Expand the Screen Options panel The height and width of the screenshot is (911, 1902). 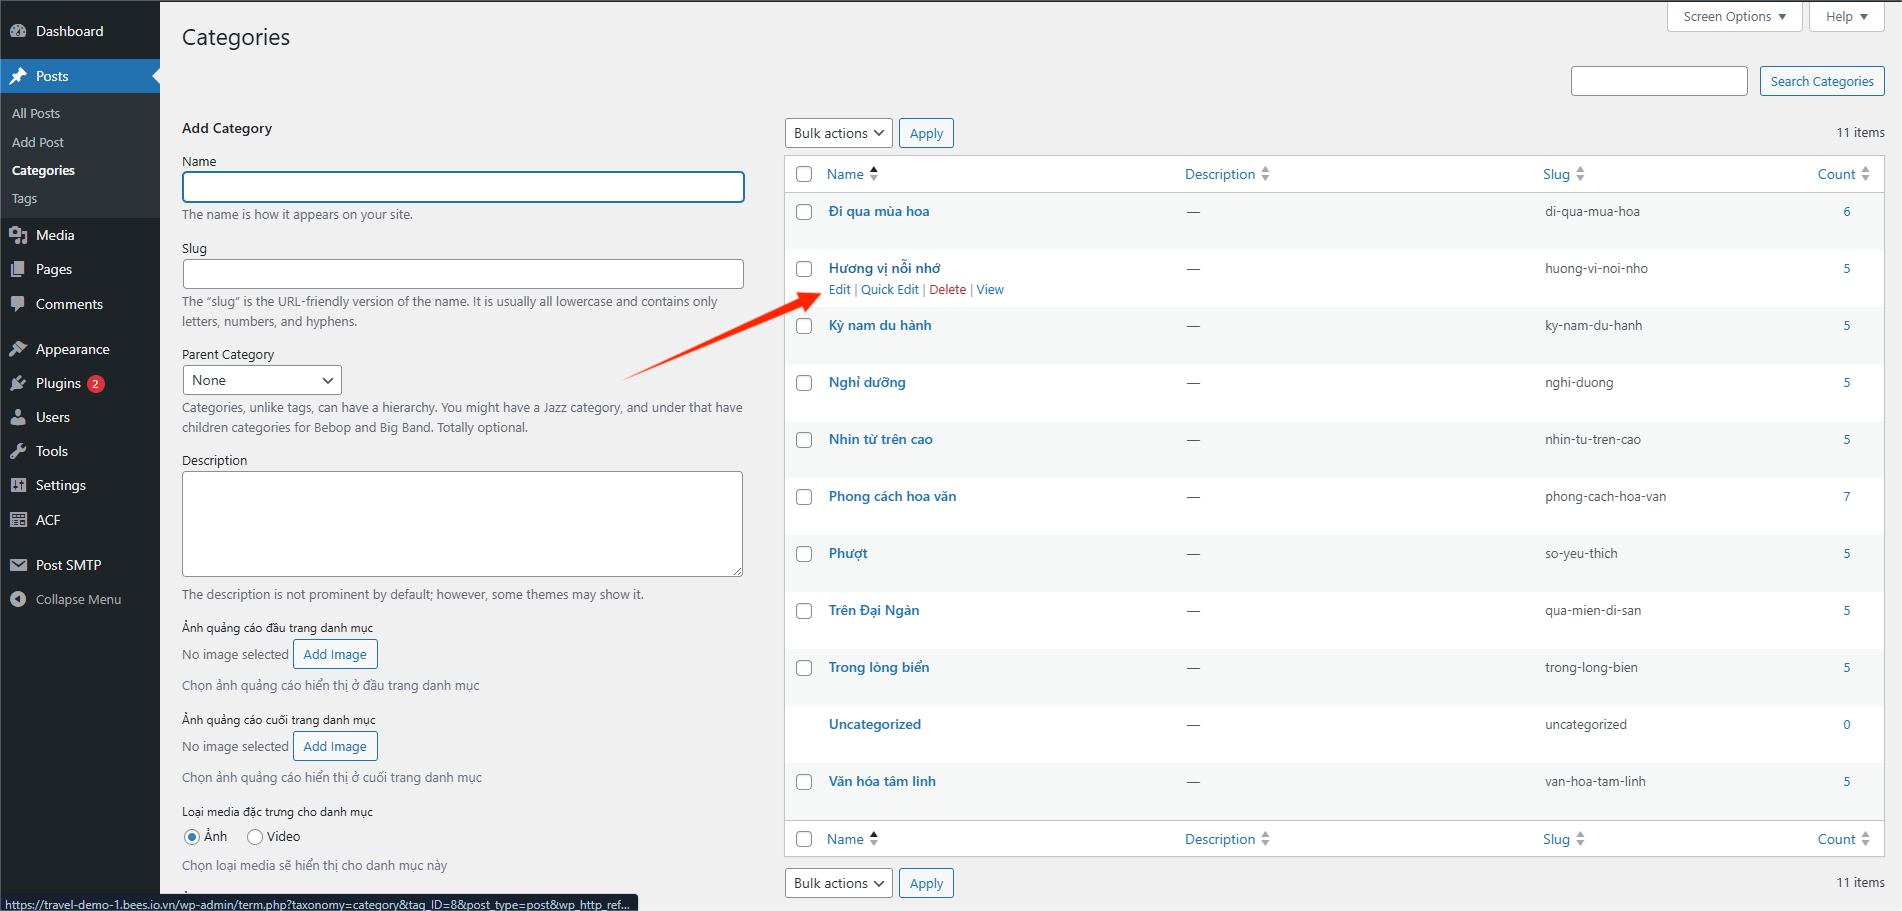(1734, 17)
